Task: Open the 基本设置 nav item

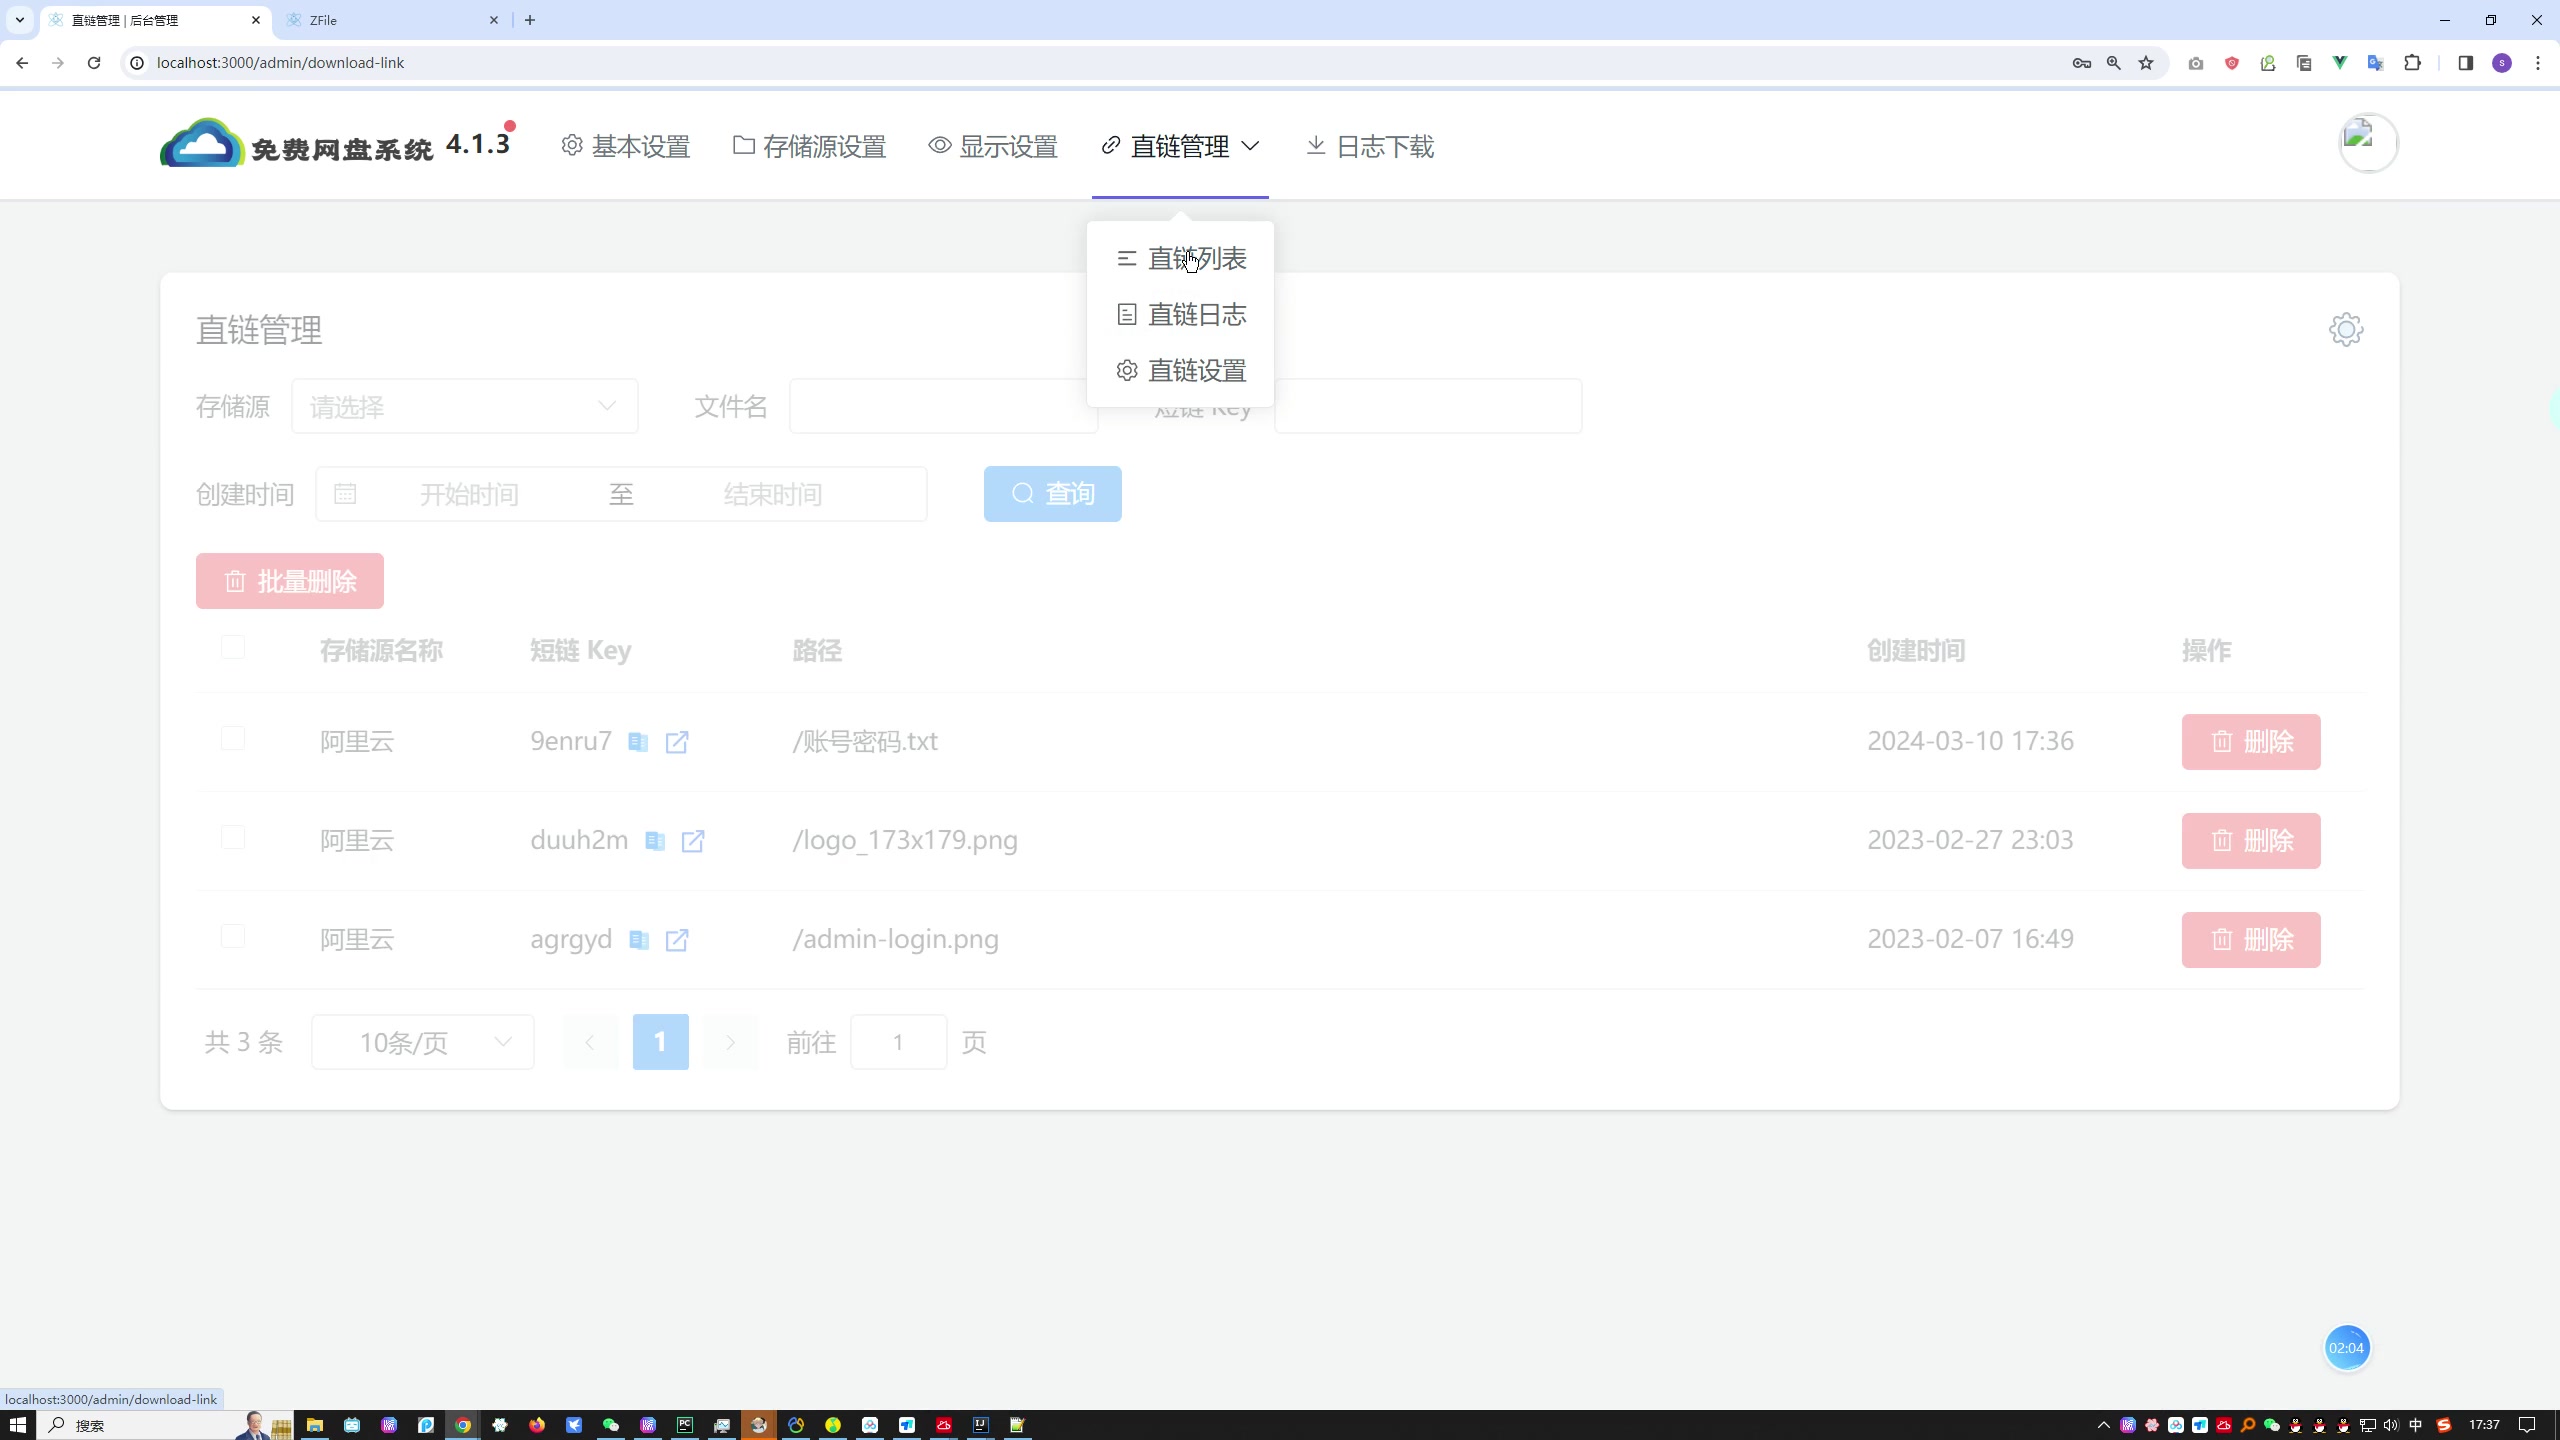Action: pos(626,146)
